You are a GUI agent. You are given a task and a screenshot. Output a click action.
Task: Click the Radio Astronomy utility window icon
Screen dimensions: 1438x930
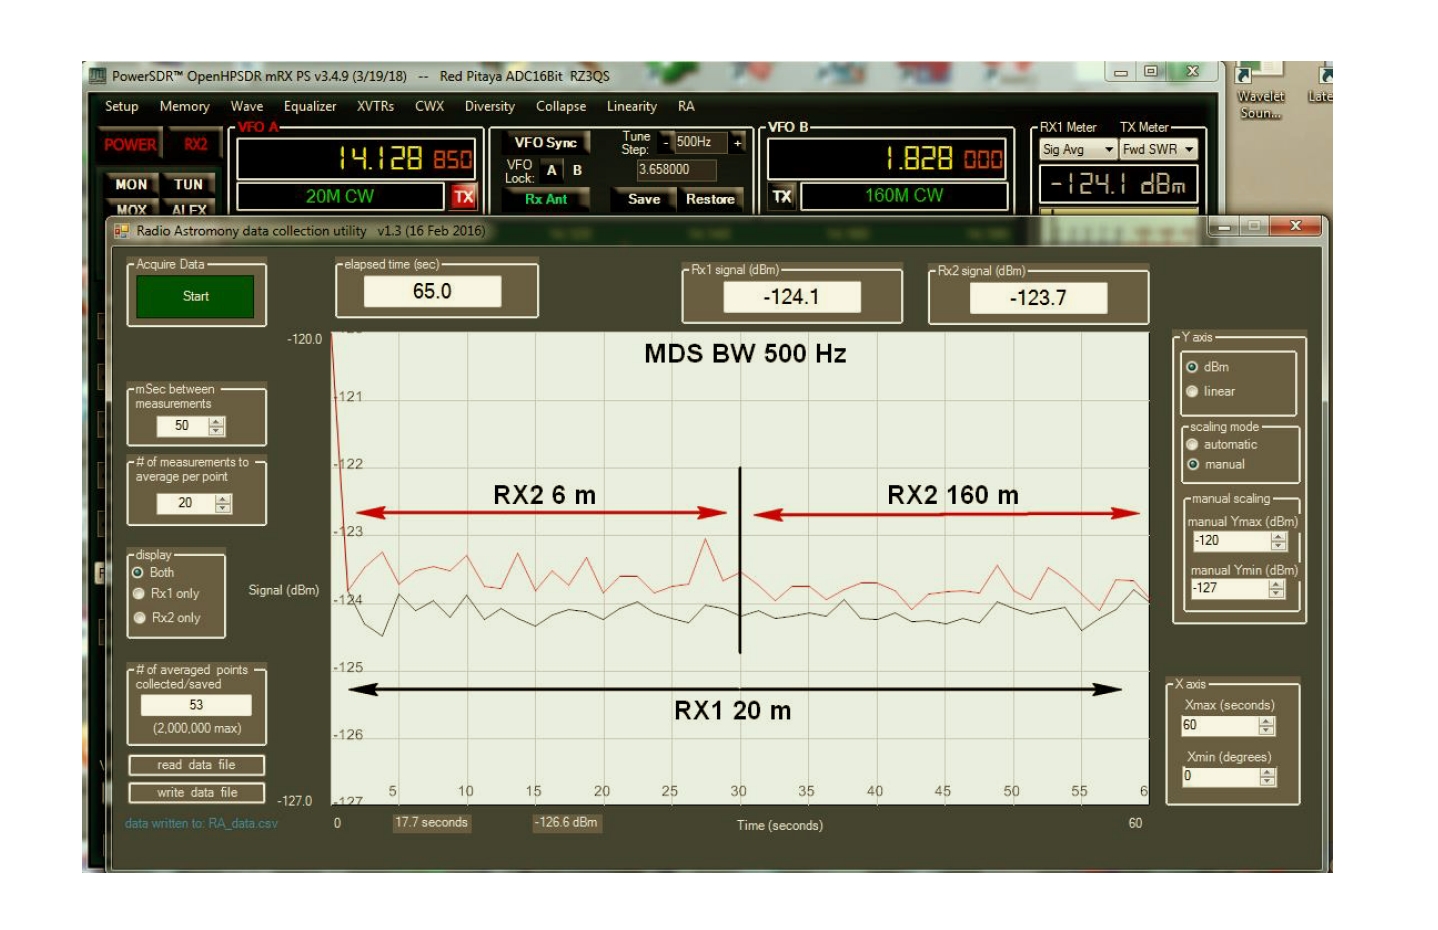[121, 231]
